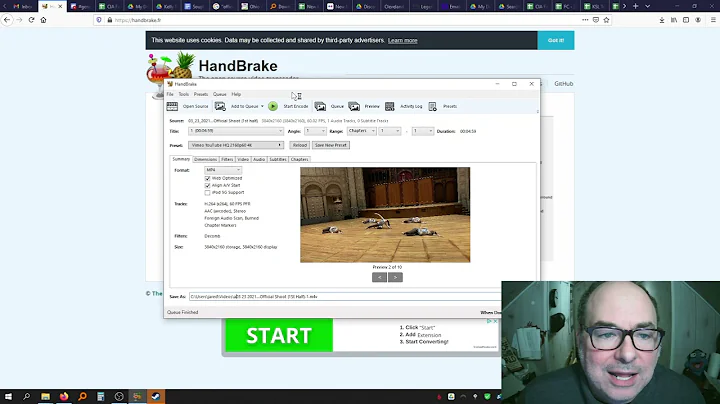Show next preview image
Viewport: 720px width, 404px height.
coord(395,277)
